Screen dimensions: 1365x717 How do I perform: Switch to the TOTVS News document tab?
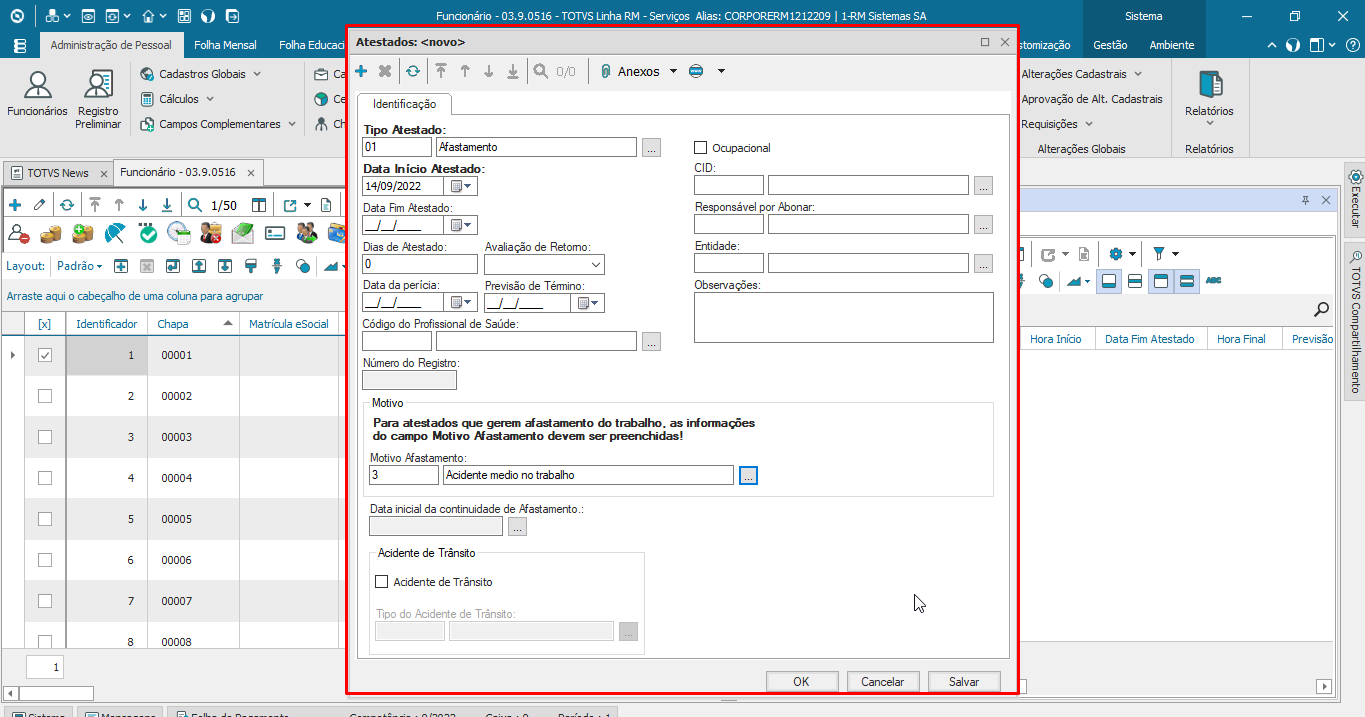point(57,172)
